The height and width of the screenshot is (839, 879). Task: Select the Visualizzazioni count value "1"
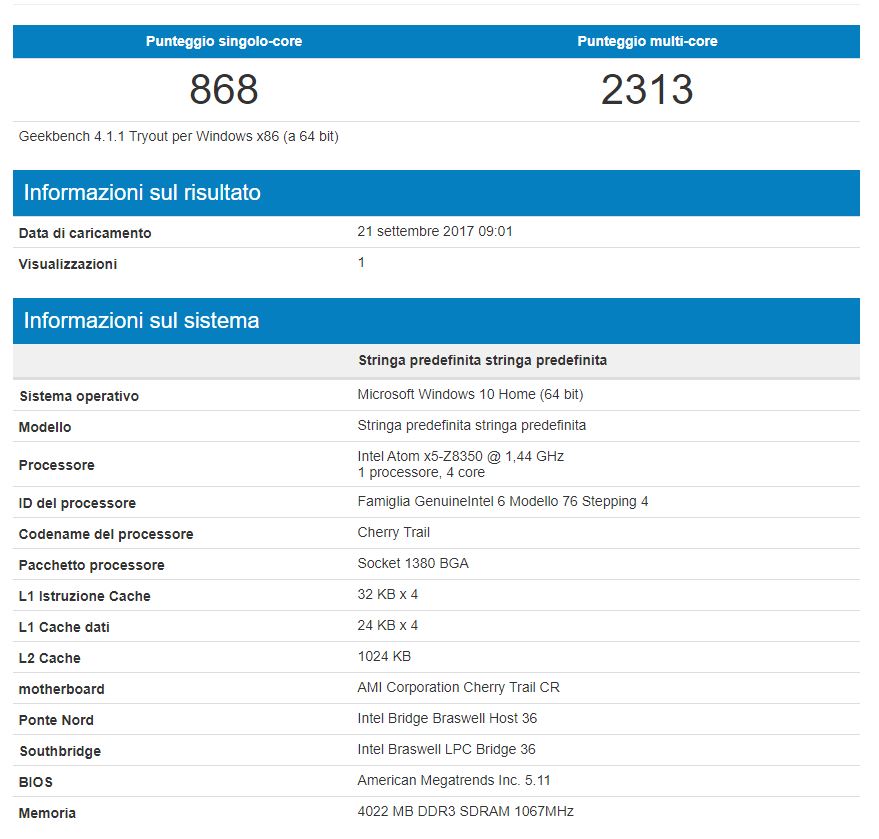coord(362,262)
